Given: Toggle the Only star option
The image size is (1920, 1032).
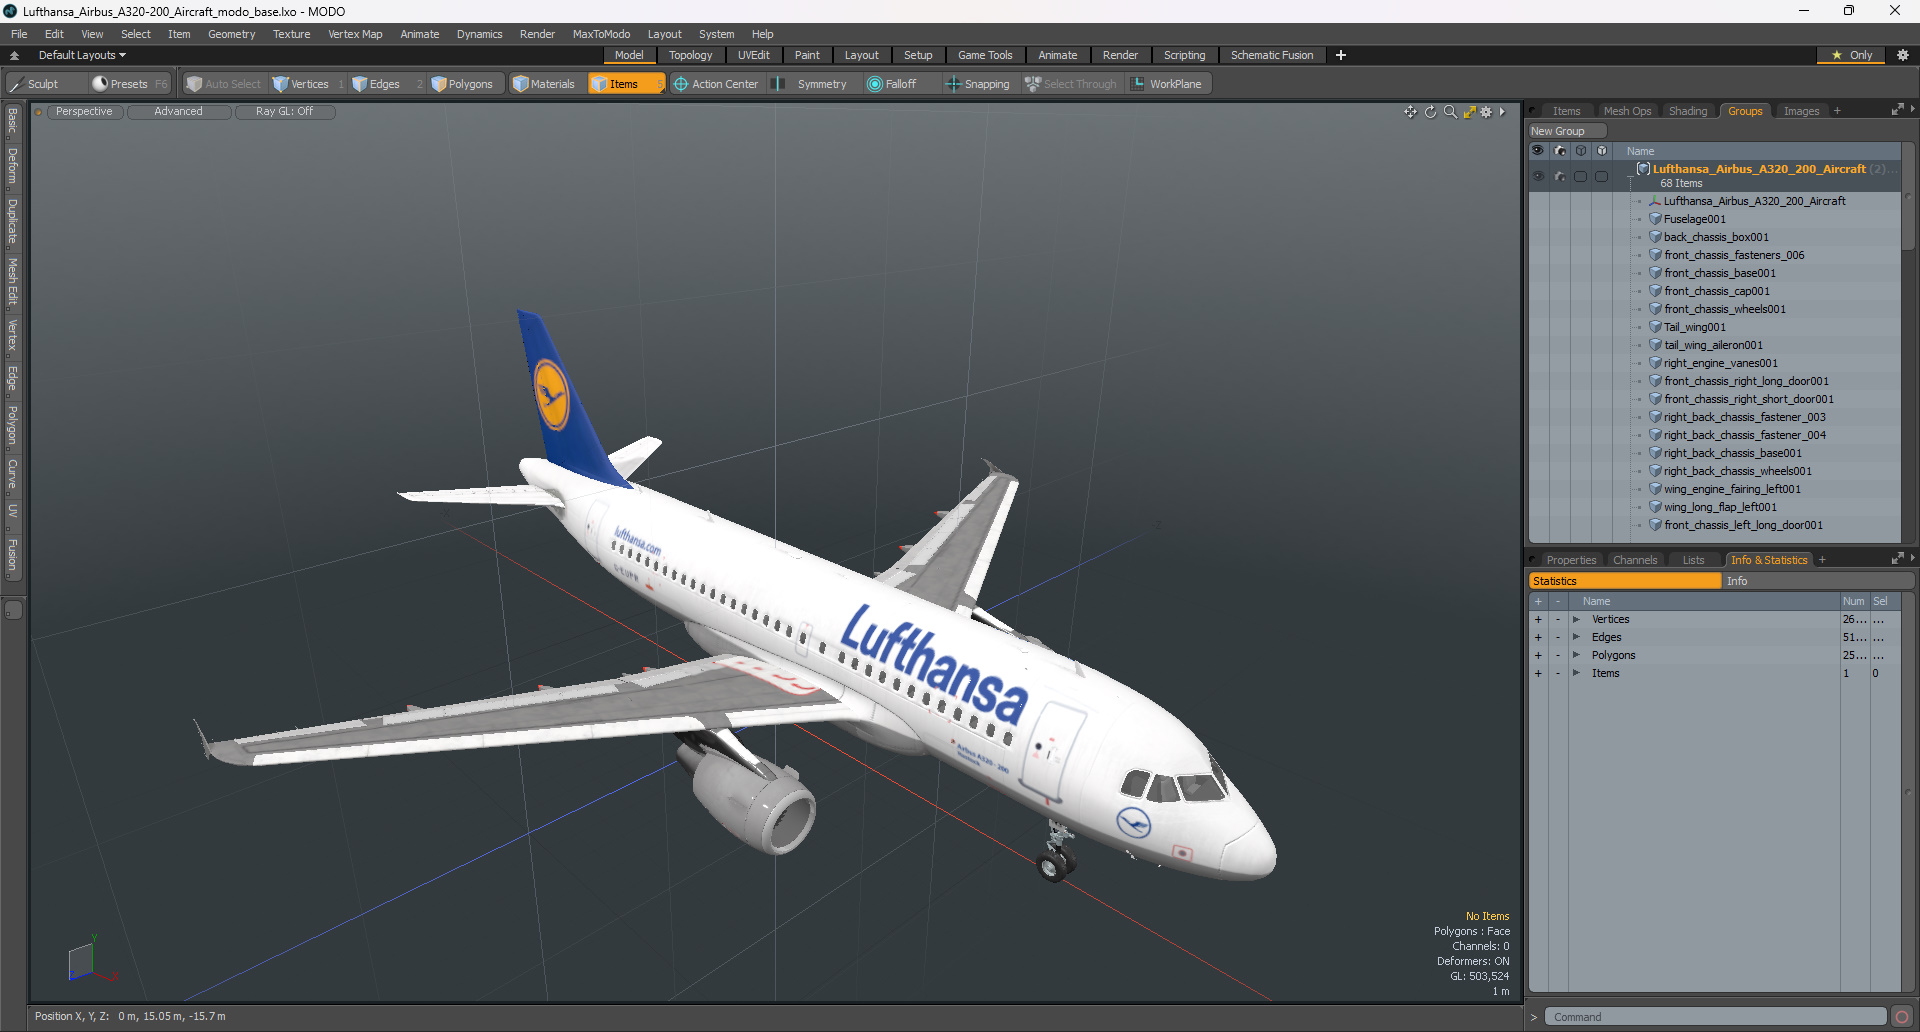Looking at the screenshot, I should coord(1852,55).
